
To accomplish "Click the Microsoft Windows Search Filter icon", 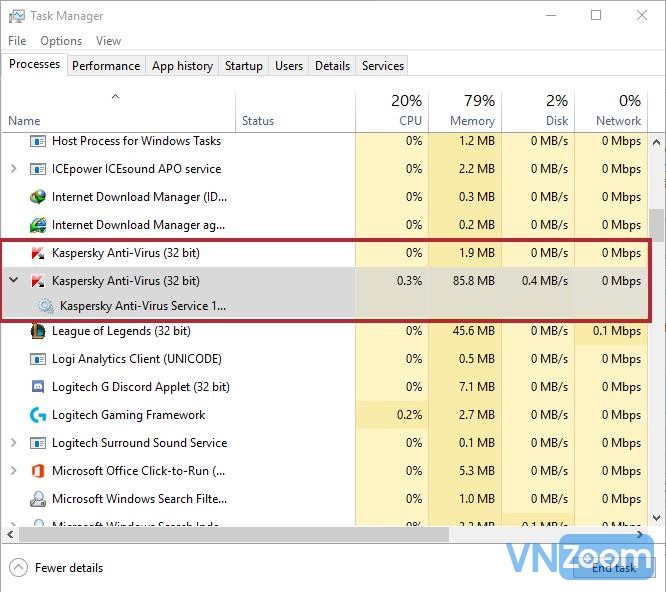I will point(38,499).
